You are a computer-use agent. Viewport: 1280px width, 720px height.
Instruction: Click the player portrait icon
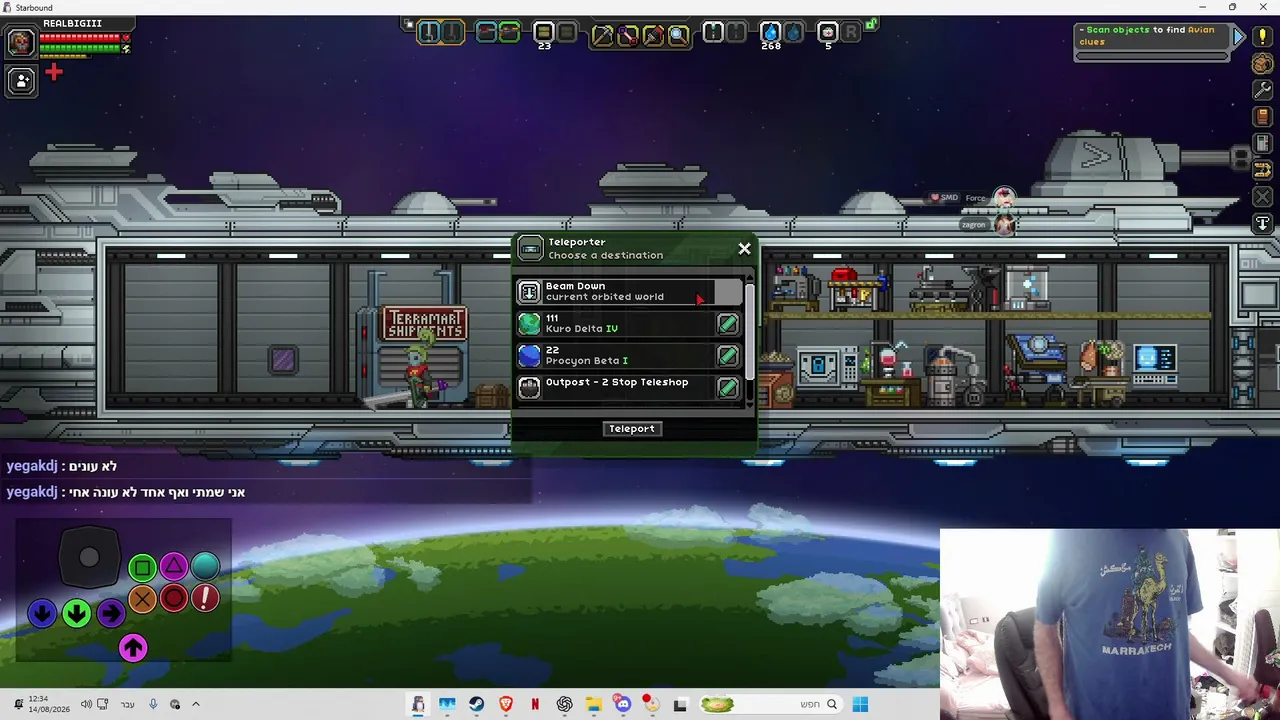pos(21,42)
